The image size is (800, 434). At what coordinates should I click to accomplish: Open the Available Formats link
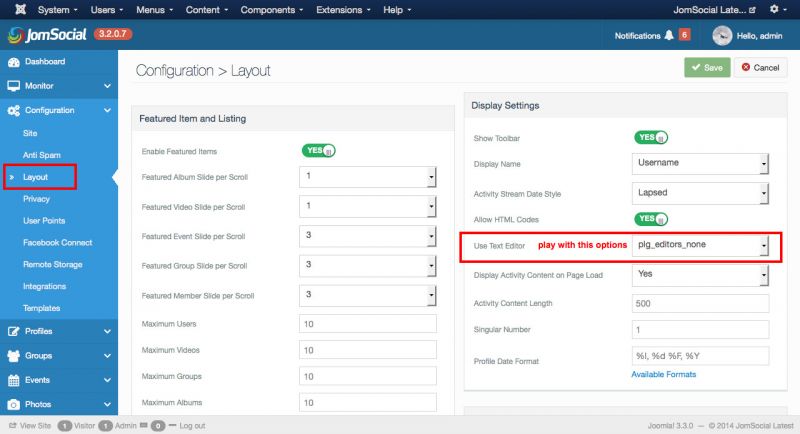point(663,374)
